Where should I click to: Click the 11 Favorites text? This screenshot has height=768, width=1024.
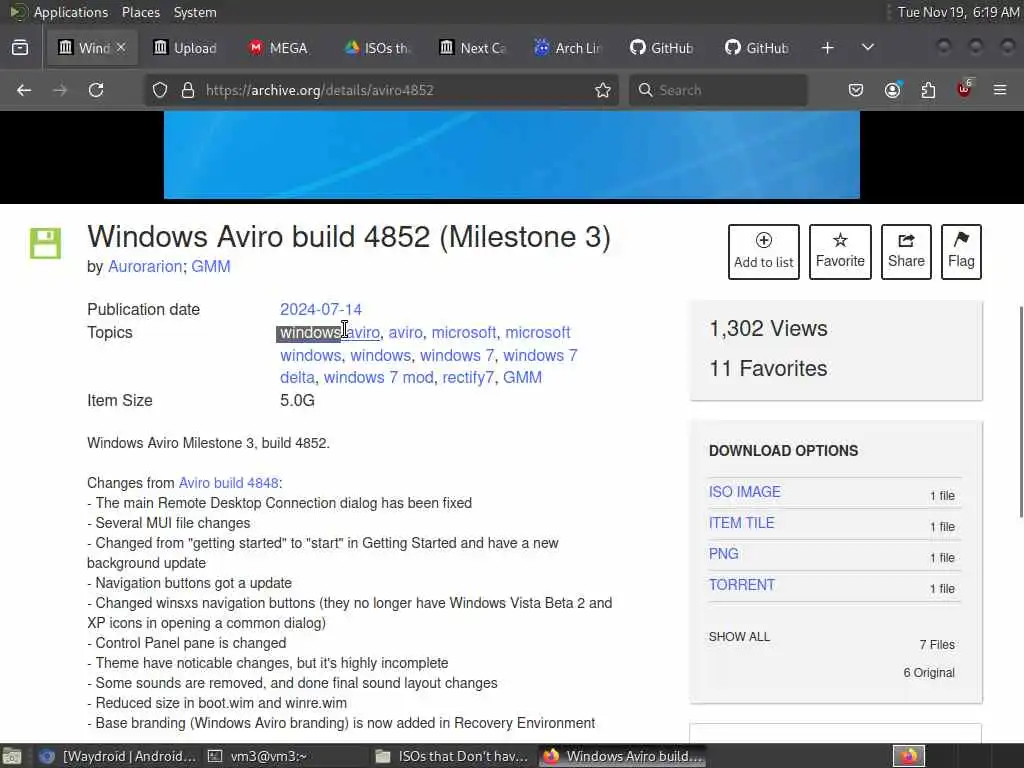[x=768, y=369]
